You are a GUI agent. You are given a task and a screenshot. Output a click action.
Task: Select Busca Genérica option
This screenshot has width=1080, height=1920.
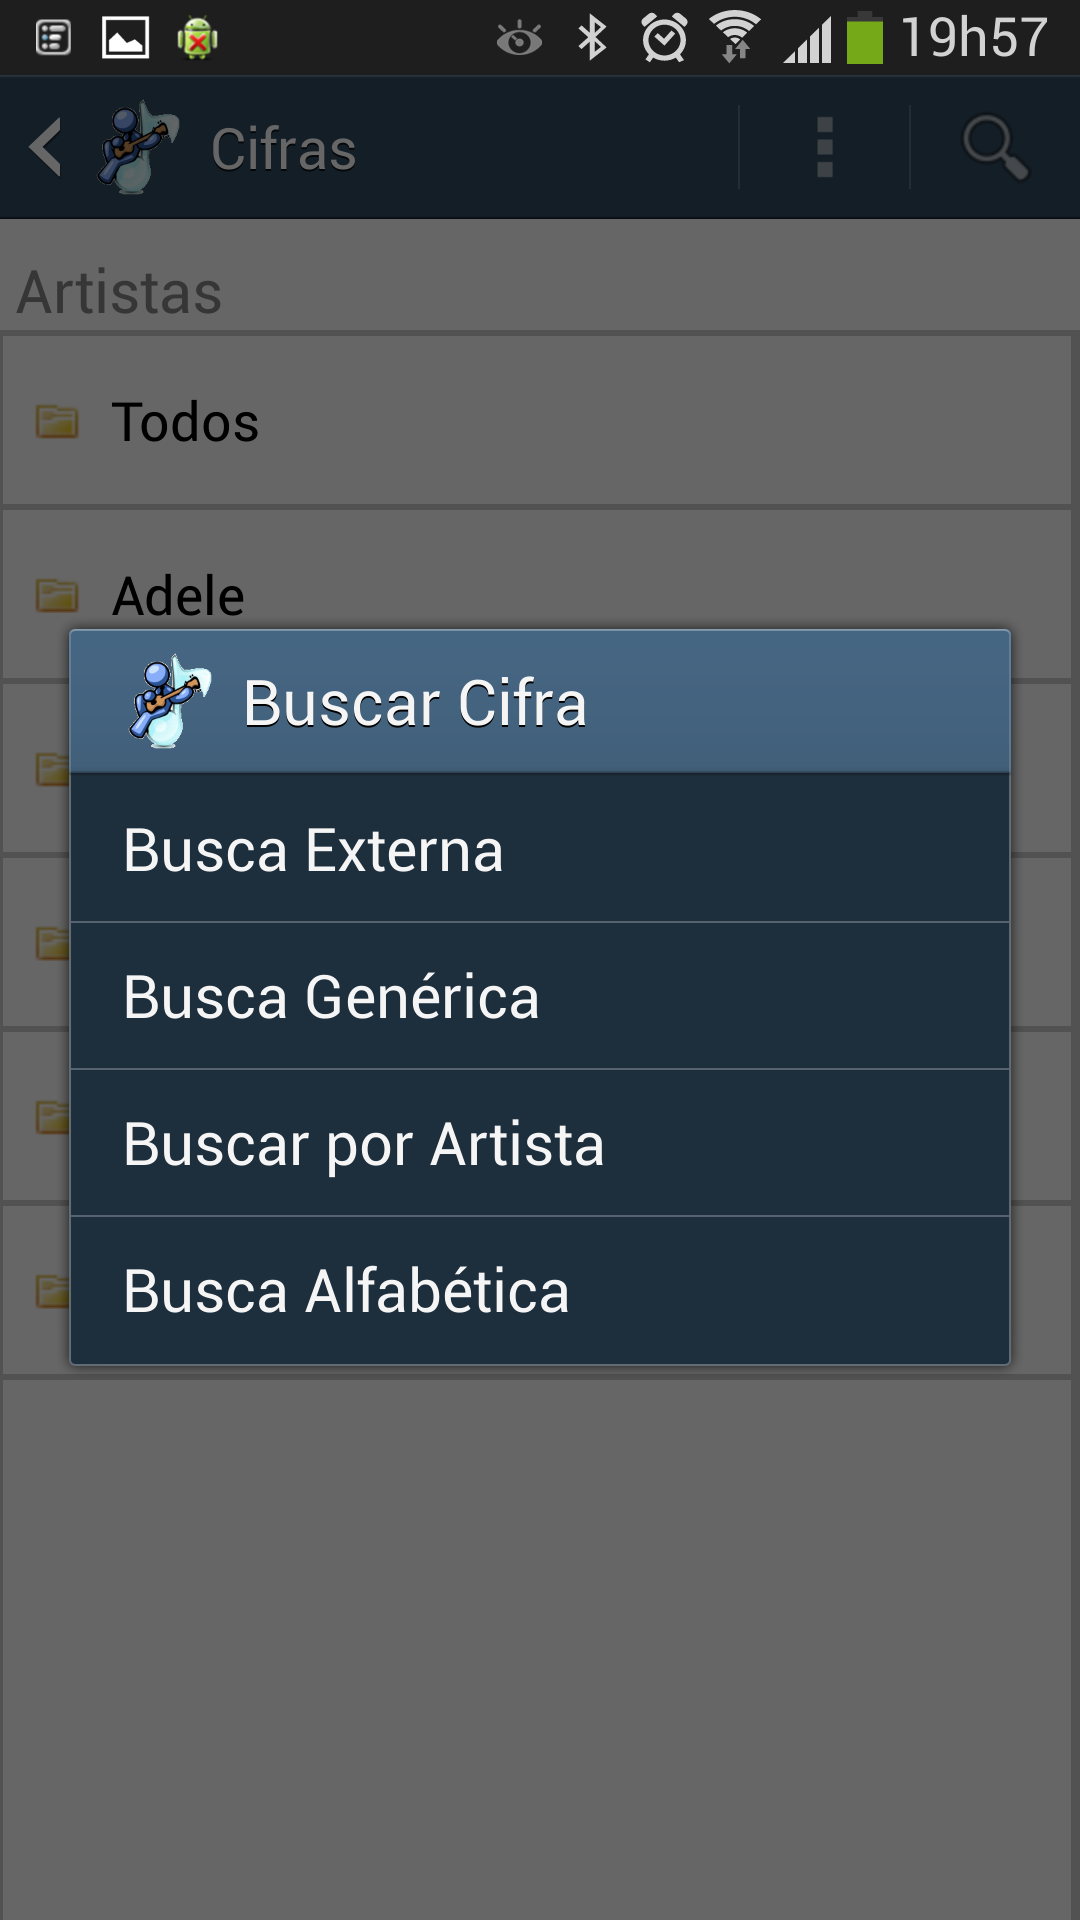(540, 996)
